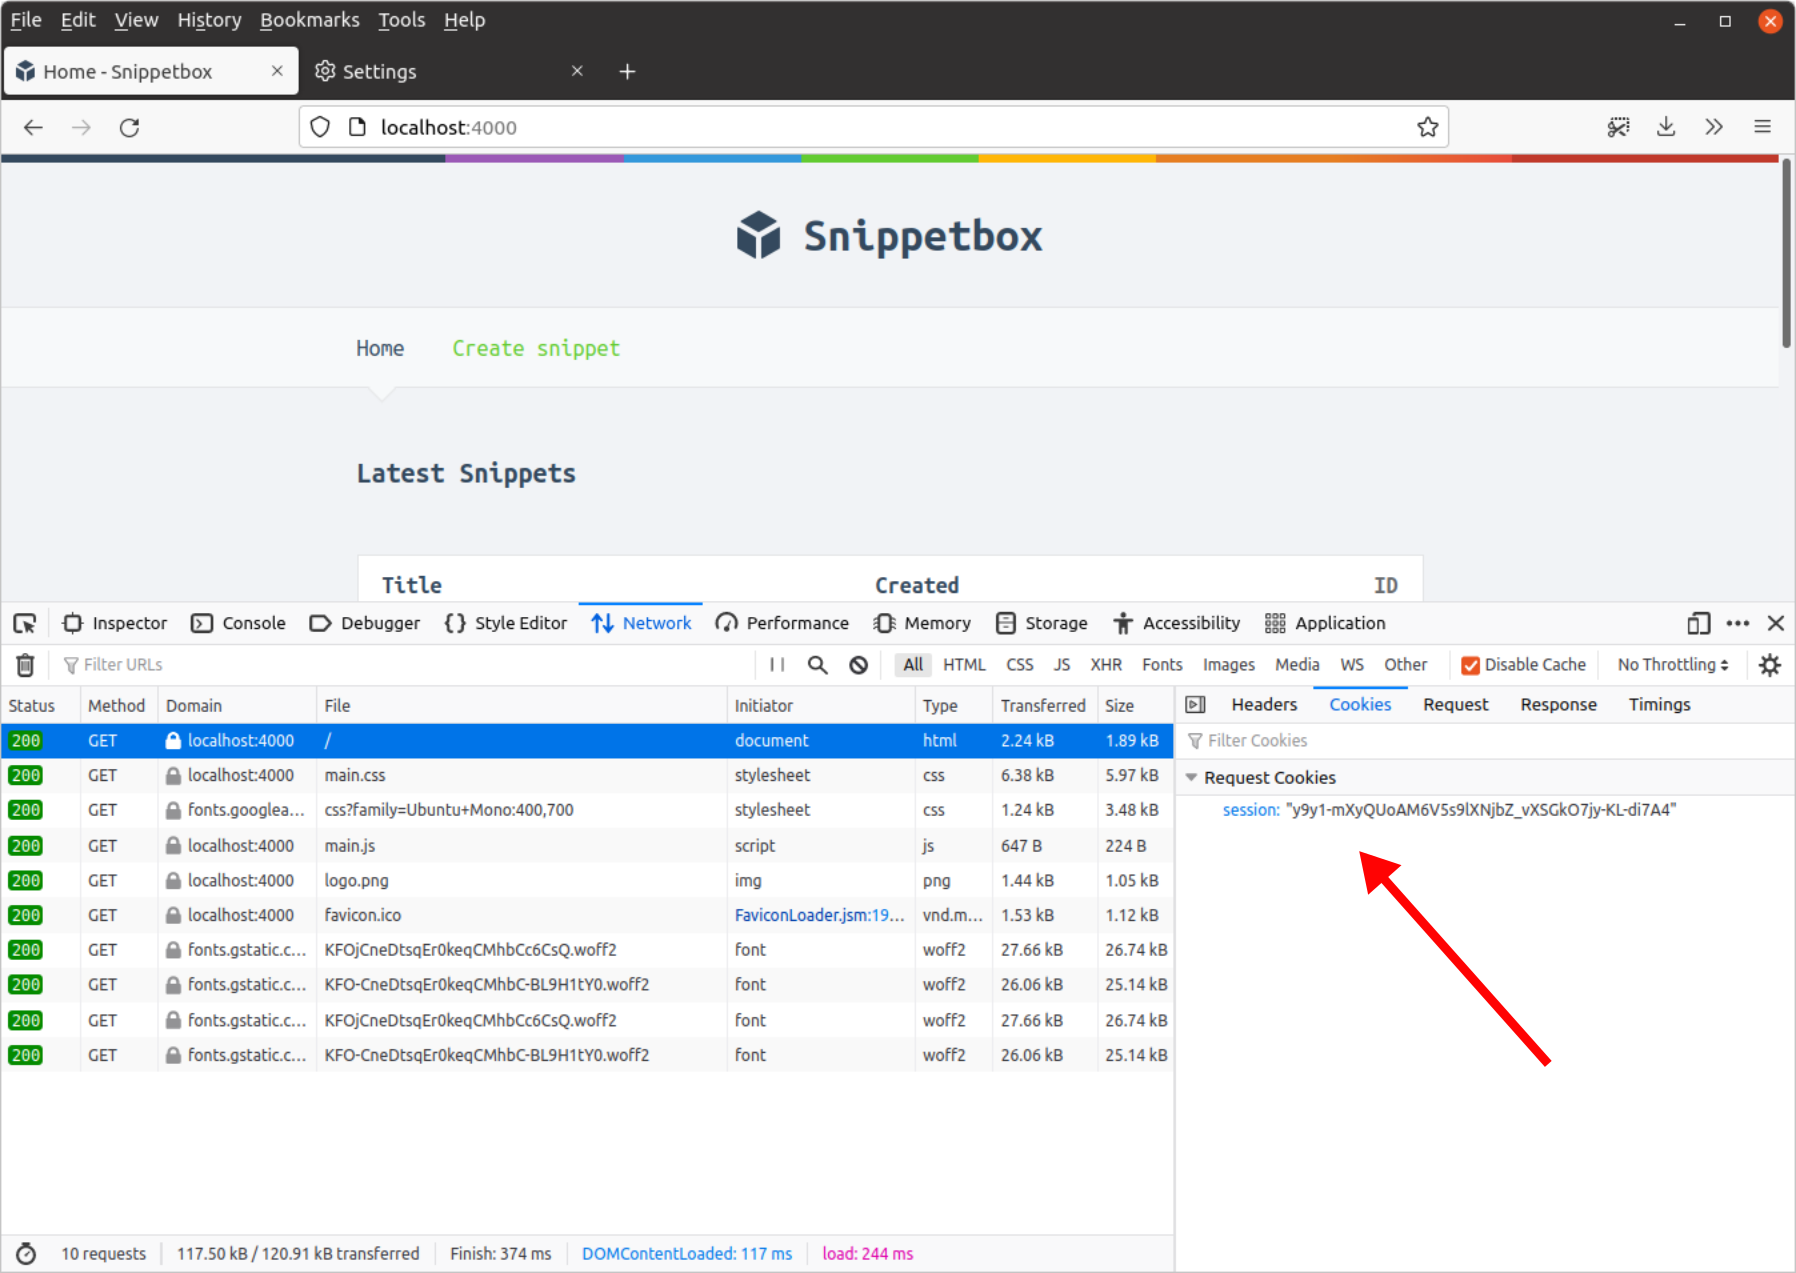Click the Filter URLs input field

(400, 665)
